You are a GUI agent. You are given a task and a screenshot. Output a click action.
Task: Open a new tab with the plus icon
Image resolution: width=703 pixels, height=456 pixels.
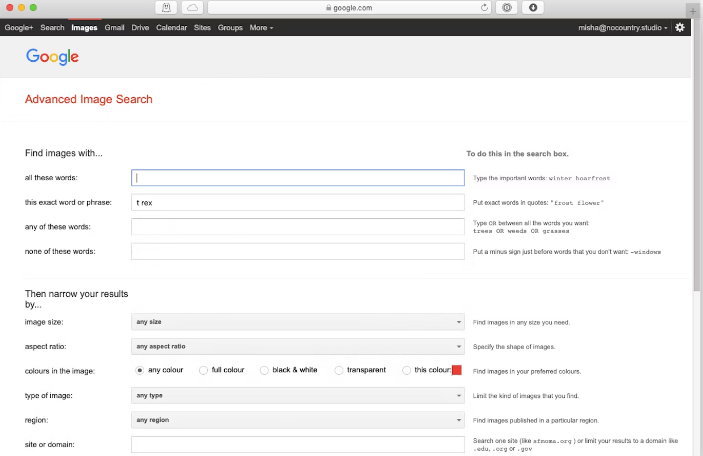(x=693, y=11)
